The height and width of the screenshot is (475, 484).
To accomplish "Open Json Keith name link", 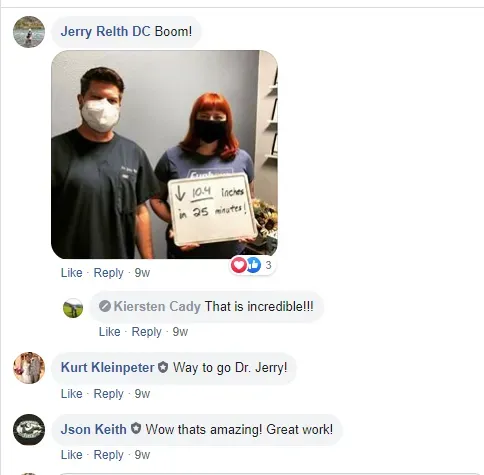I will point(94,429).
